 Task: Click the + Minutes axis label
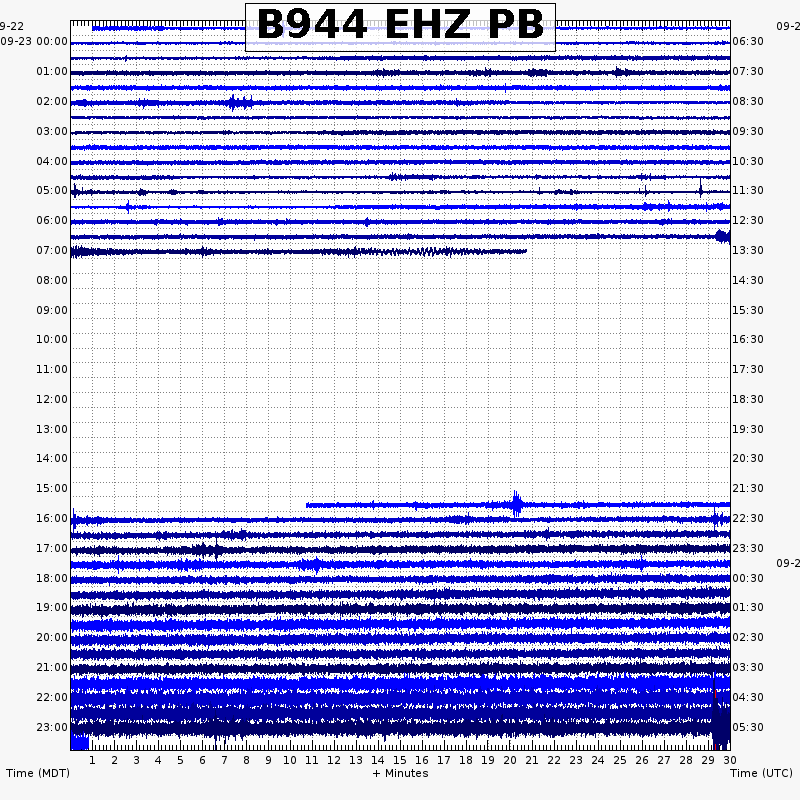pyautogui.click(x=401, y=773)
